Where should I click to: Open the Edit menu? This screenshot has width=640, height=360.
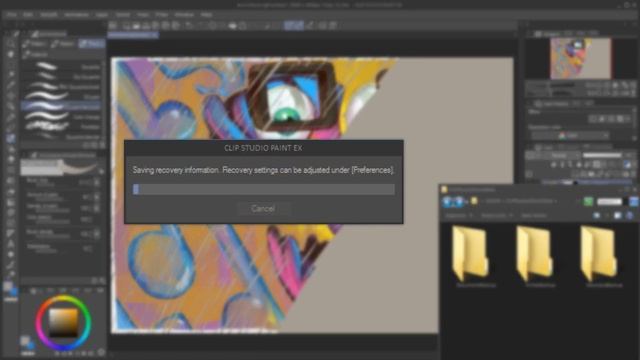[x=28, y=15]
